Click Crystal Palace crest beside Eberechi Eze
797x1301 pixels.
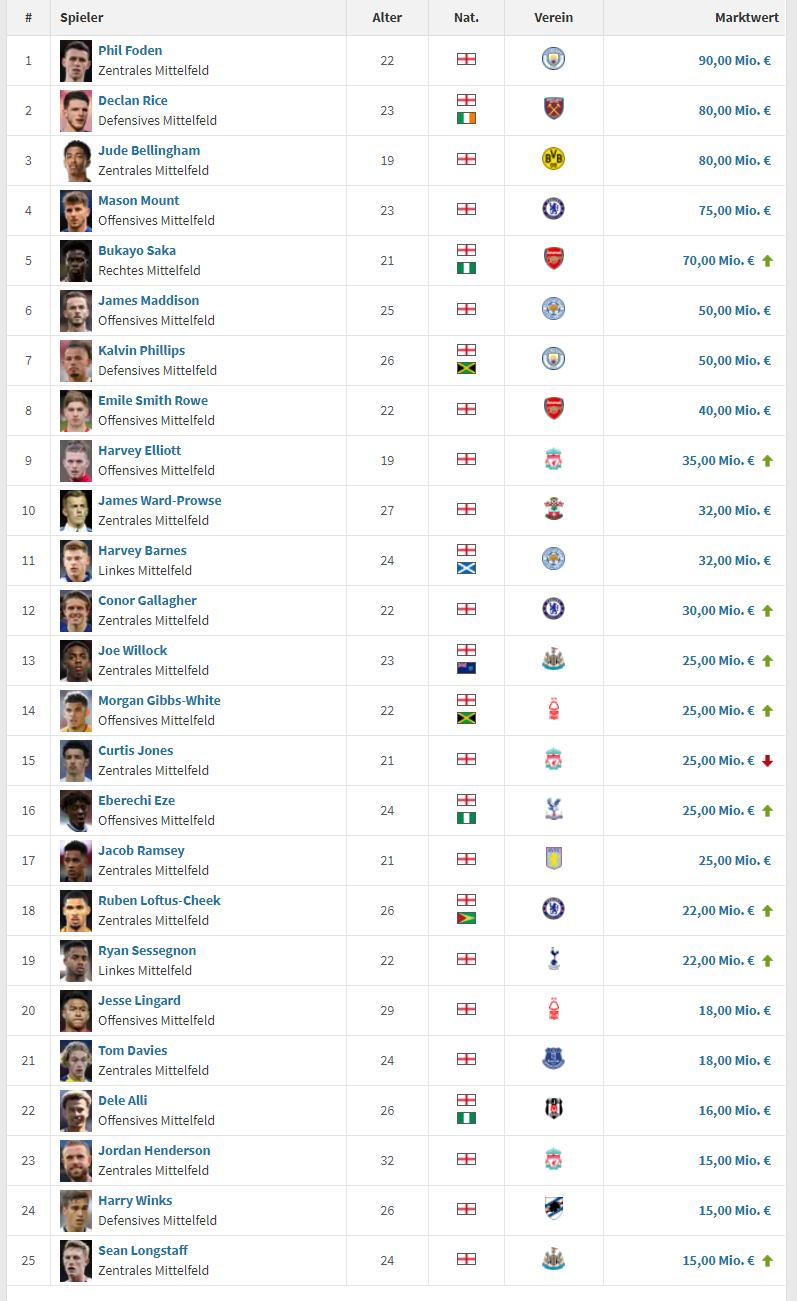(553, 810)
